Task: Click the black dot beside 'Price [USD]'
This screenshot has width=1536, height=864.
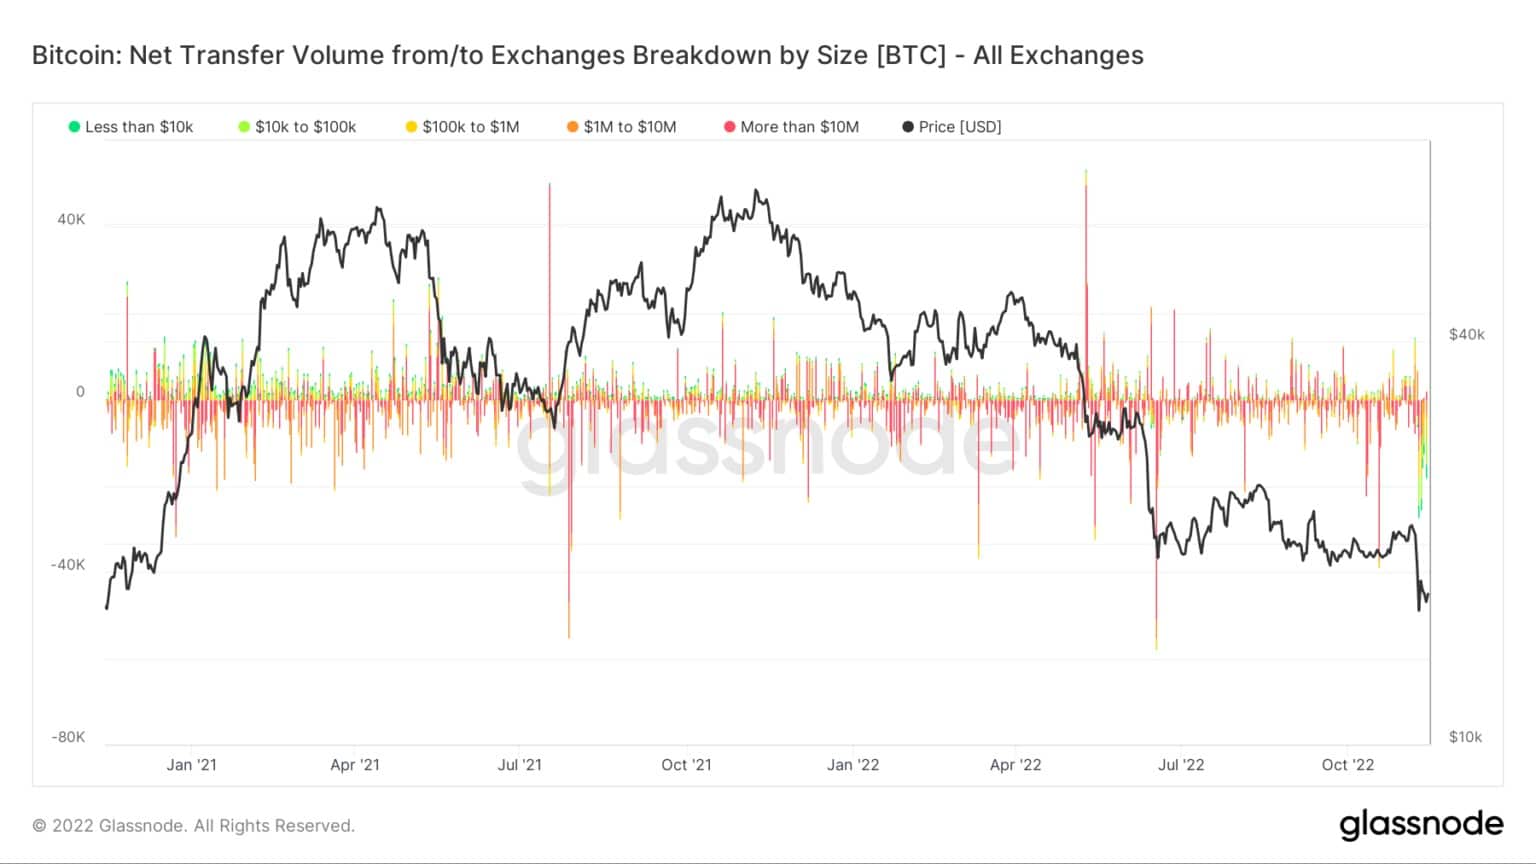Action: click(908, 127)
